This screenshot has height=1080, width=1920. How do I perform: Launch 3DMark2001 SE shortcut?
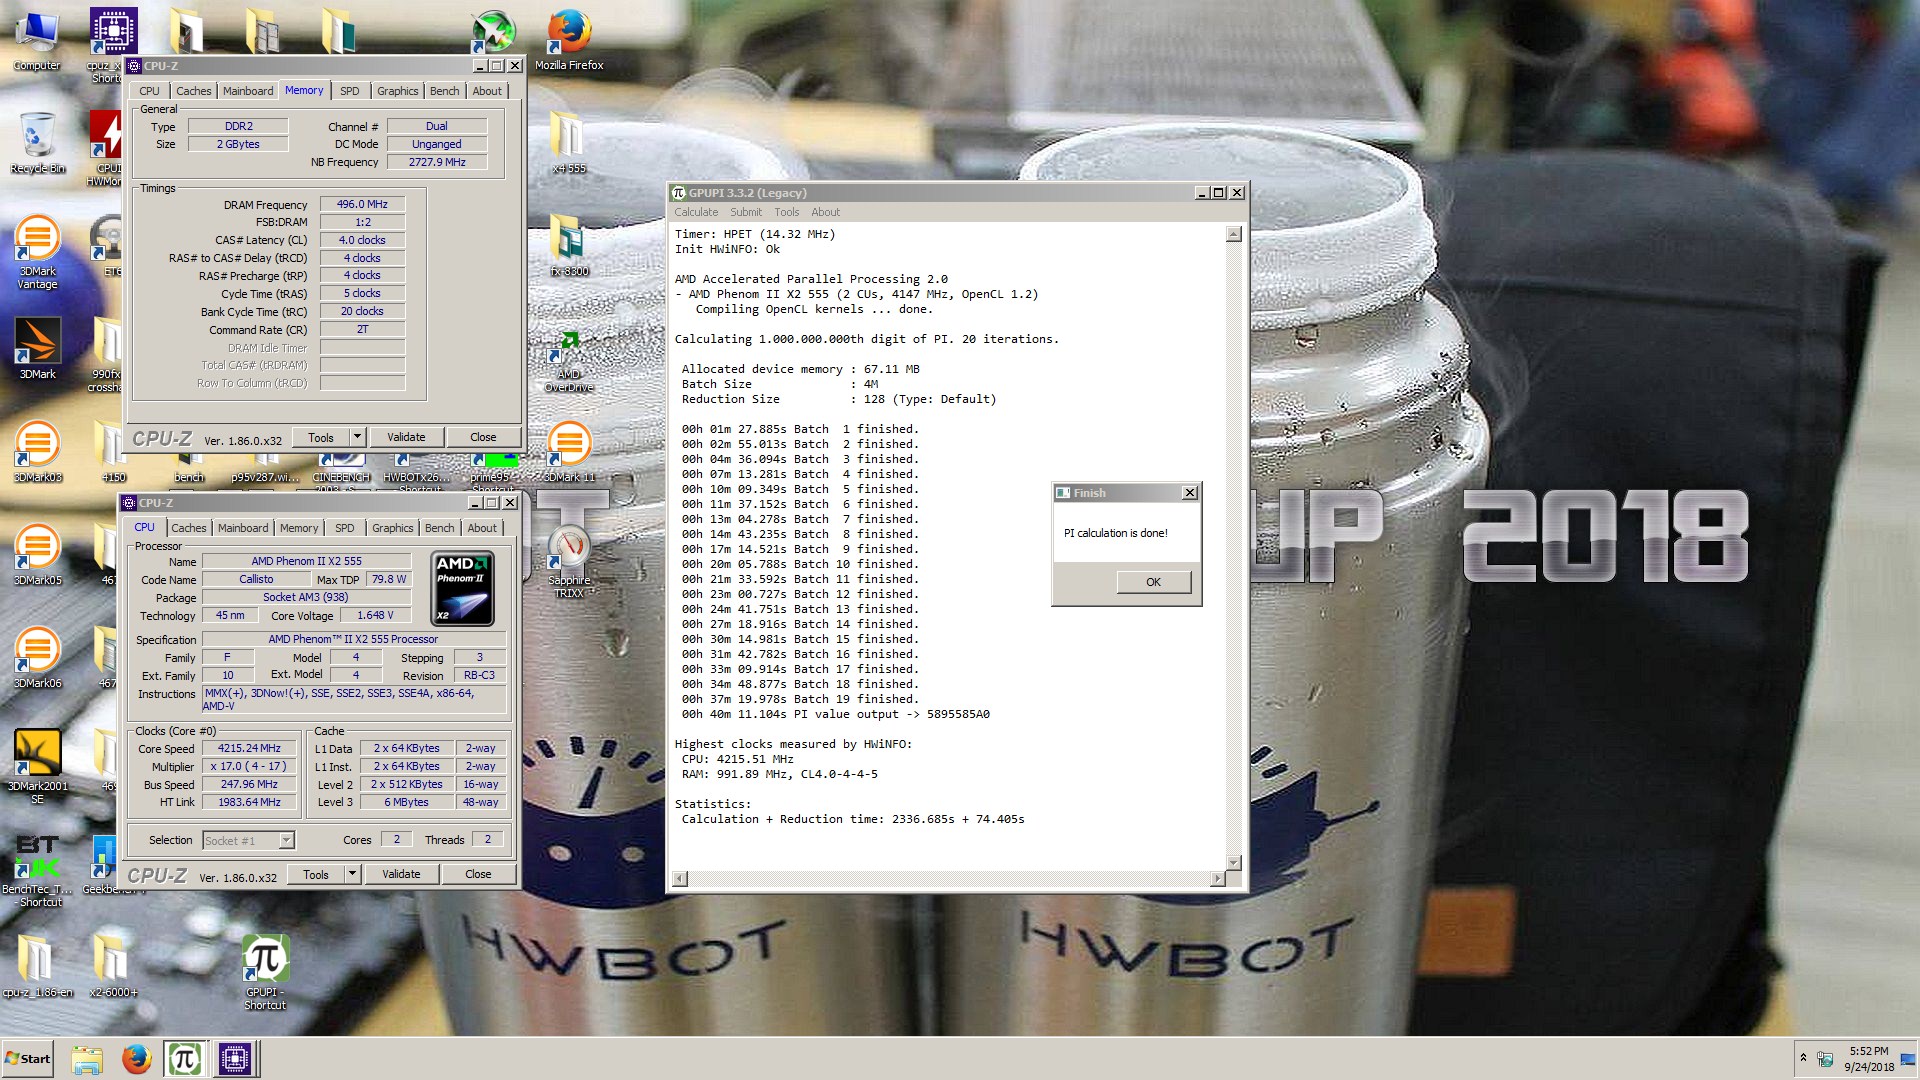pyautogui.click(x=37, y=767)
